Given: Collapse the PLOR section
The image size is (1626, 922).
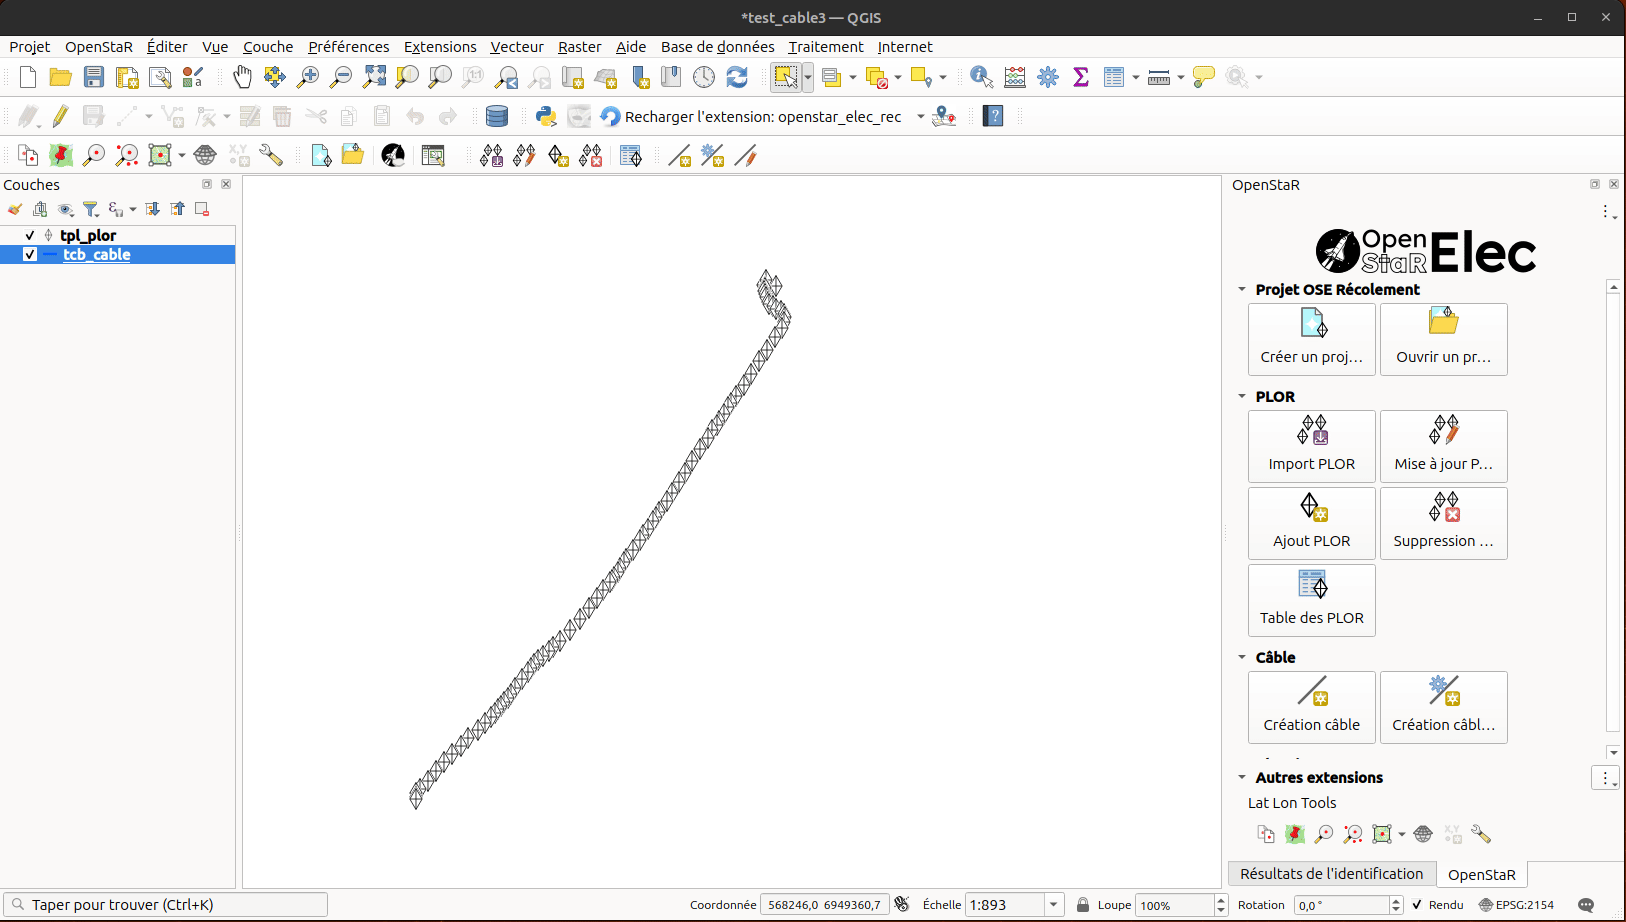Looking at the screenshot, I should (1242, 396).
